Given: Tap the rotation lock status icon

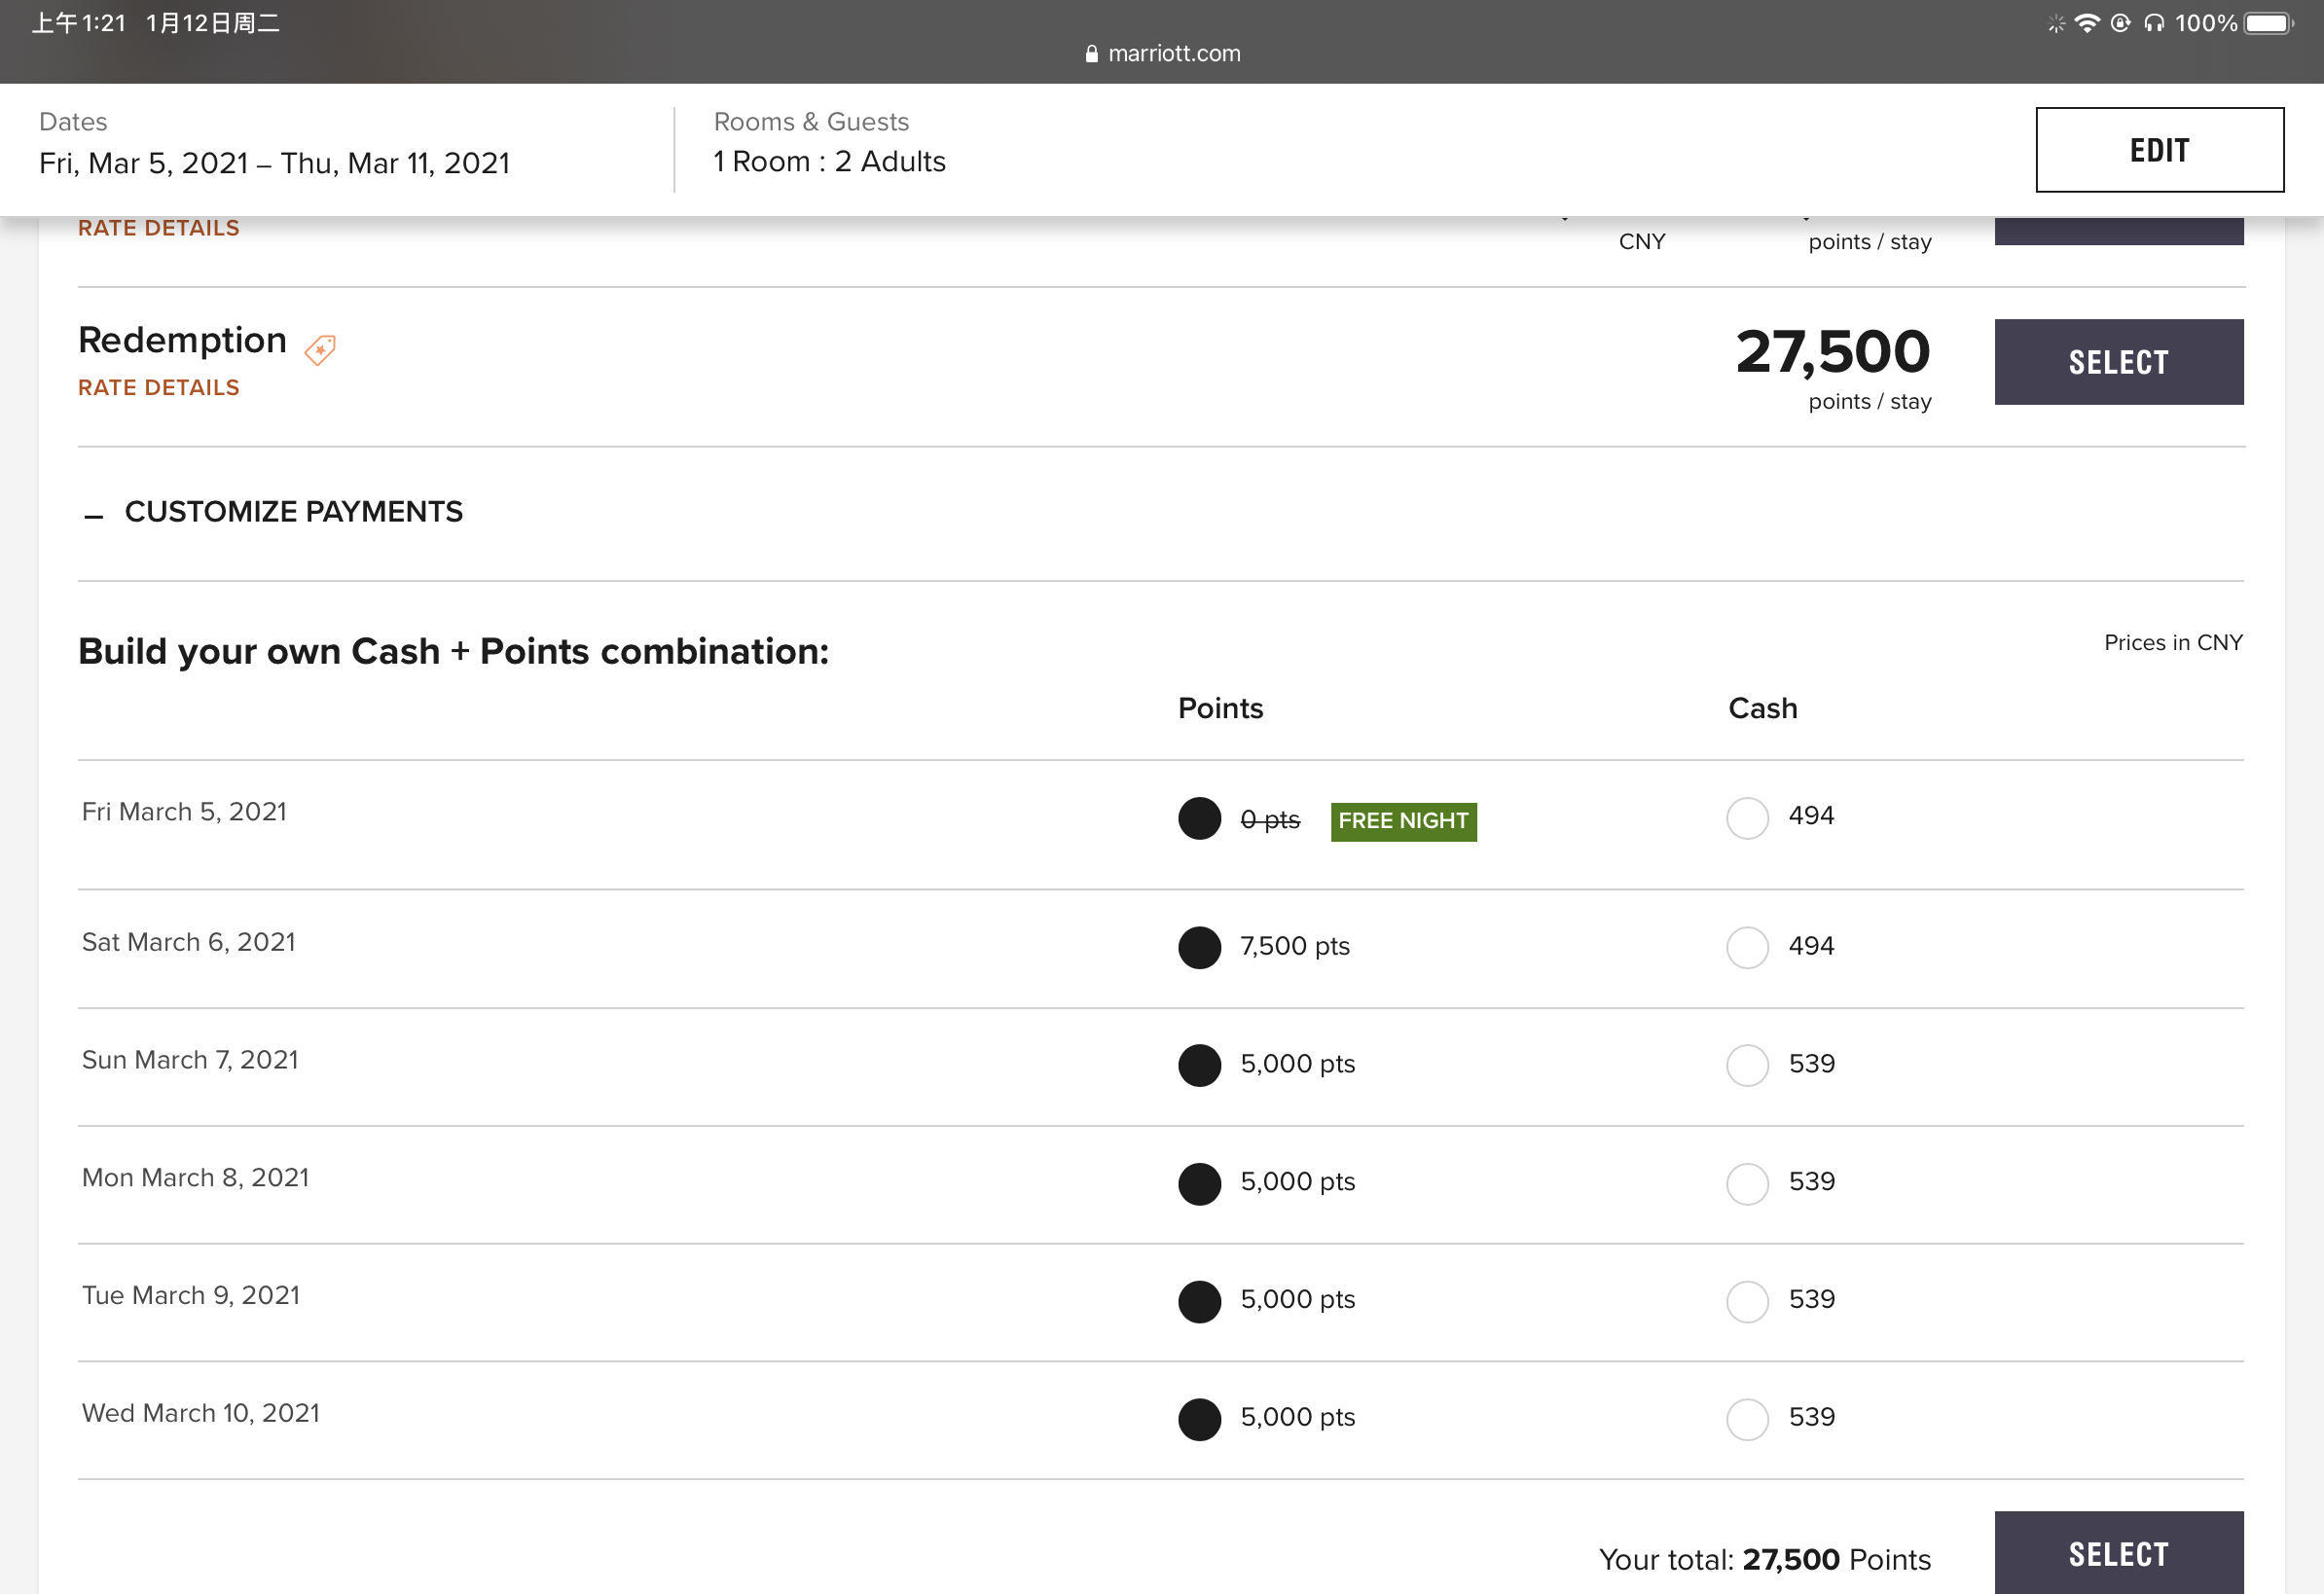Looking at the screenshot, I should (x=2121, y=23).
